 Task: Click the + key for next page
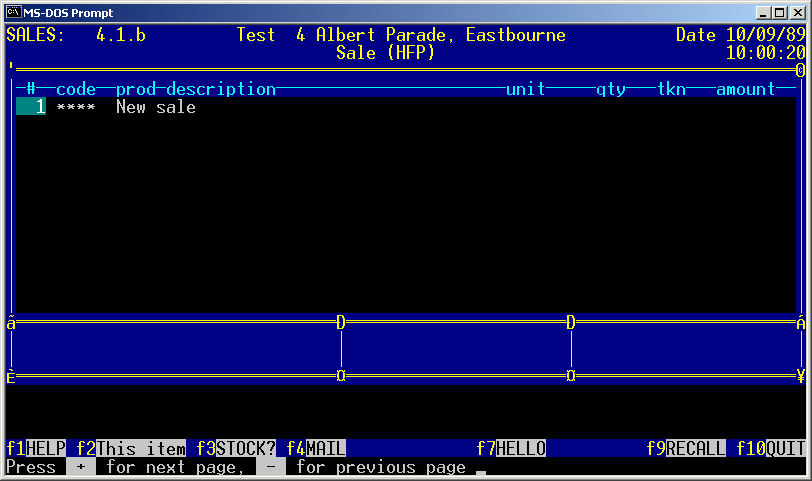pyautogui.click(x=81, y=468)
